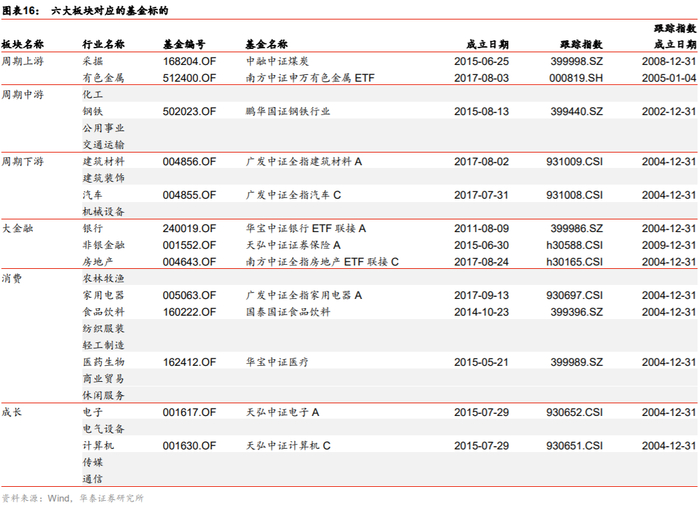This screenshot has height=509, width=700.
Task: Select tracking index 399986.SZ
Action: click(x=577, y=229)
